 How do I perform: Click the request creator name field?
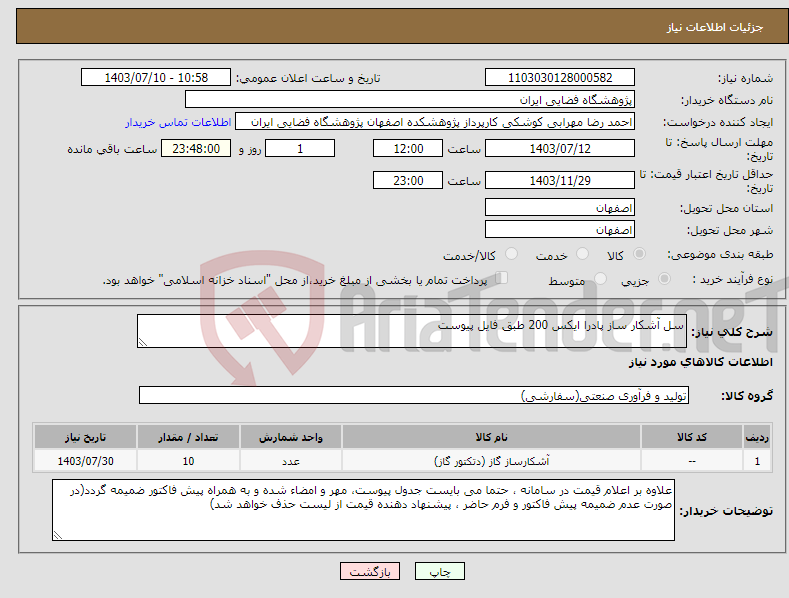pyautogui.click(x=435, y=122)
